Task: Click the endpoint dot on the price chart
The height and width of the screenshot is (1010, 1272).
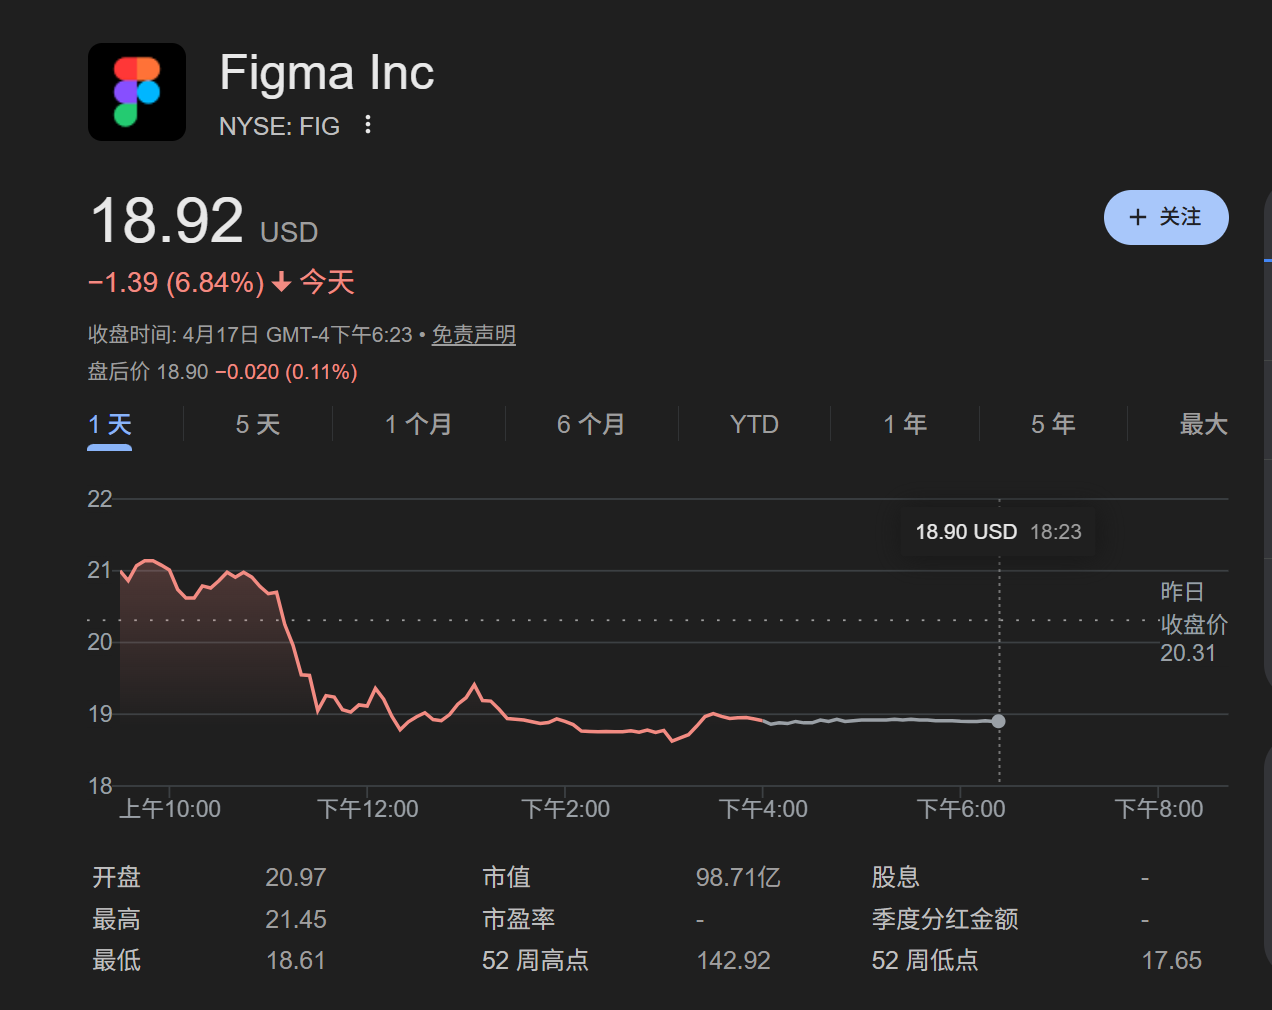Action: click(998, 720)
